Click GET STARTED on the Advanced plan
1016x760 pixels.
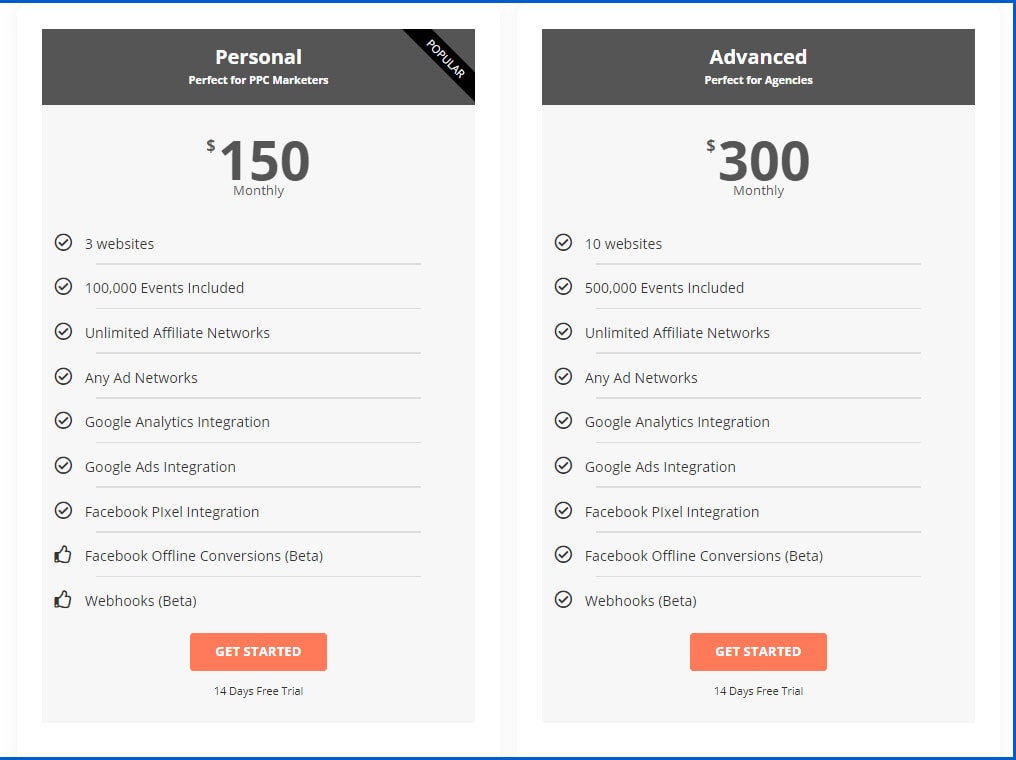(x=758, y=651)
